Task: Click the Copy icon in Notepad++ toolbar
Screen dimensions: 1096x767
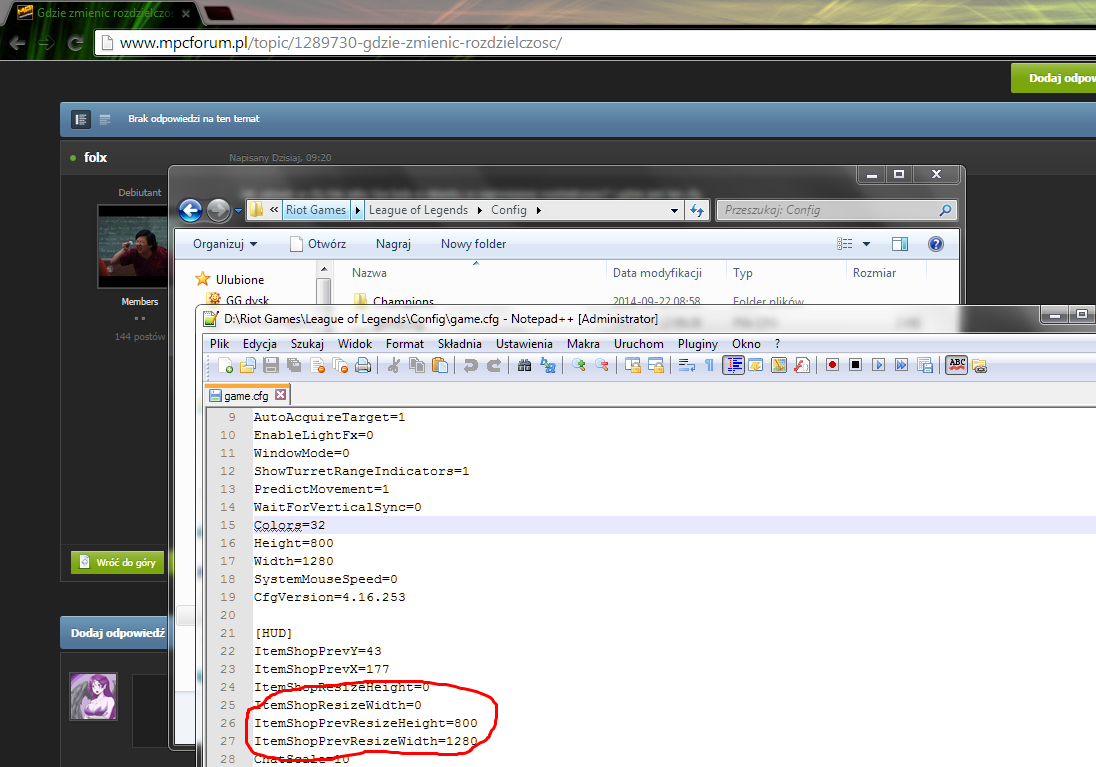Action: point(417,365)
